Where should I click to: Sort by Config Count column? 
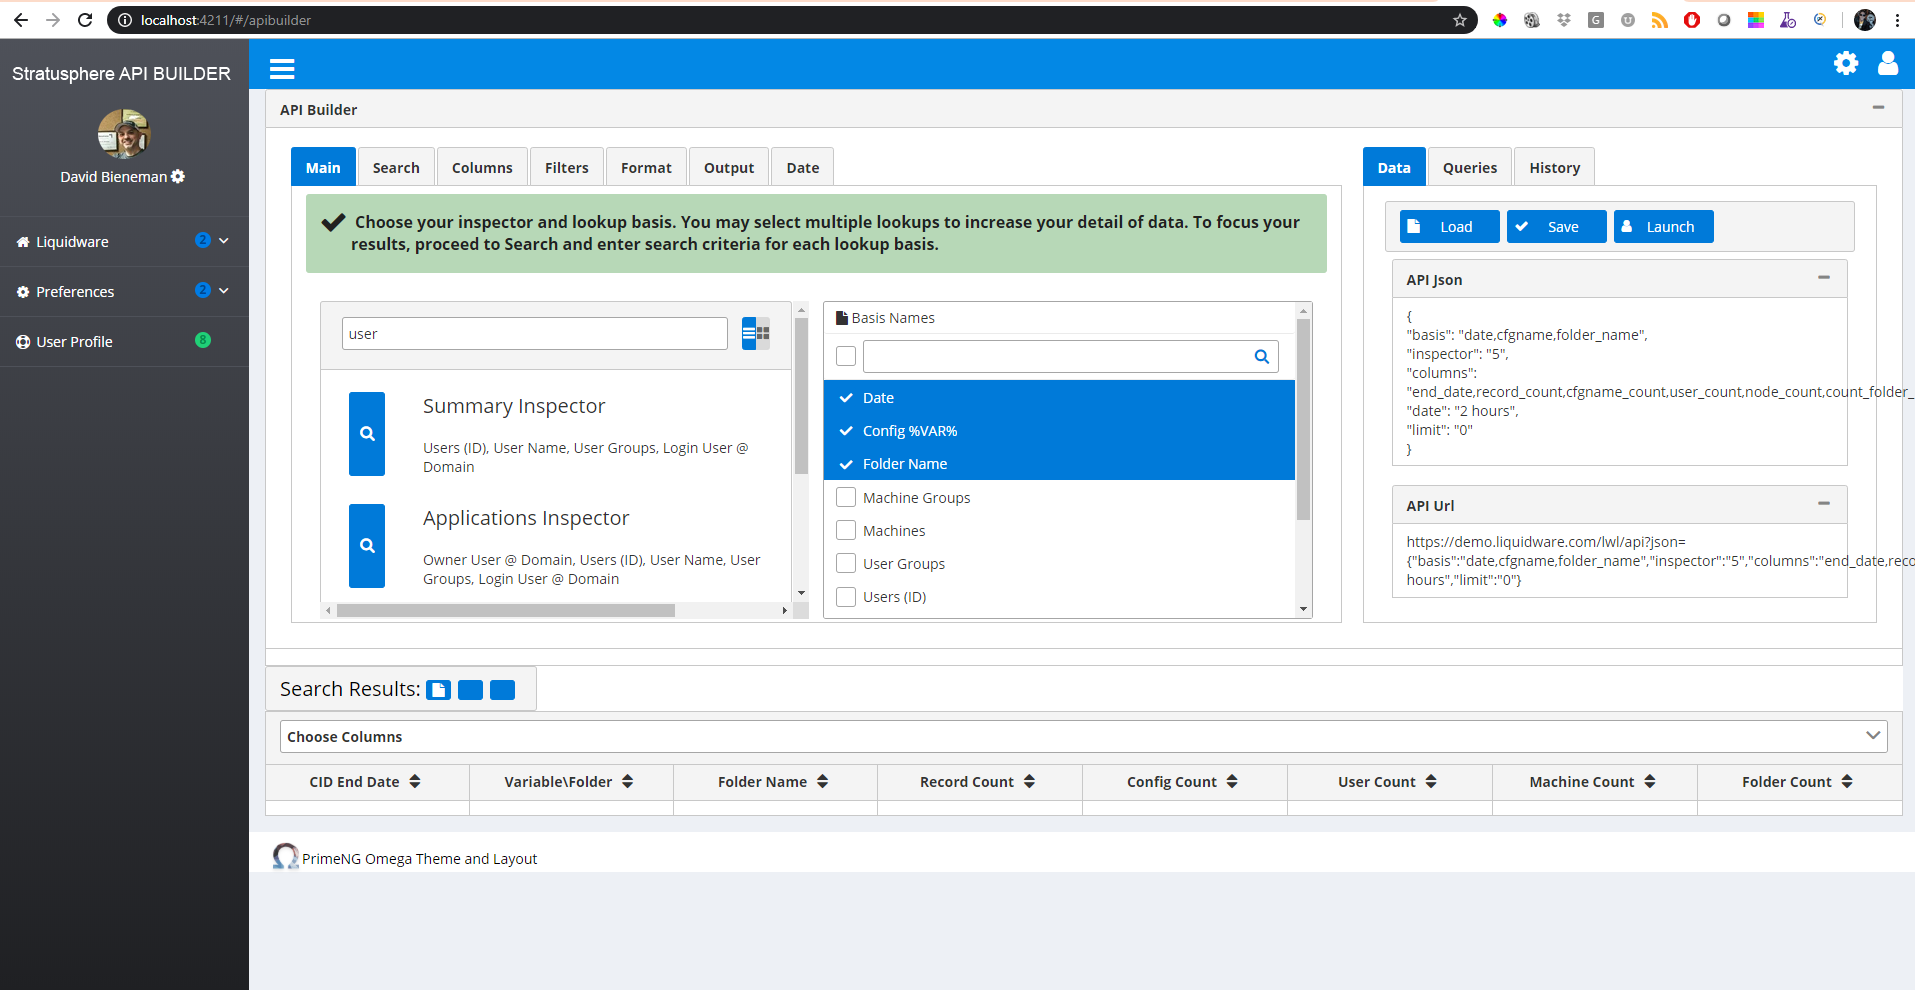tap(1232, 782)
